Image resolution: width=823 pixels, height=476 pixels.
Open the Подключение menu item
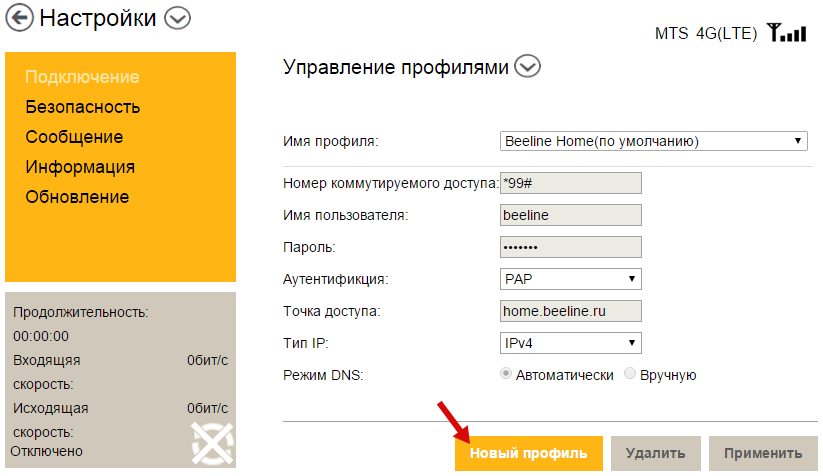[x=82, y=77]
